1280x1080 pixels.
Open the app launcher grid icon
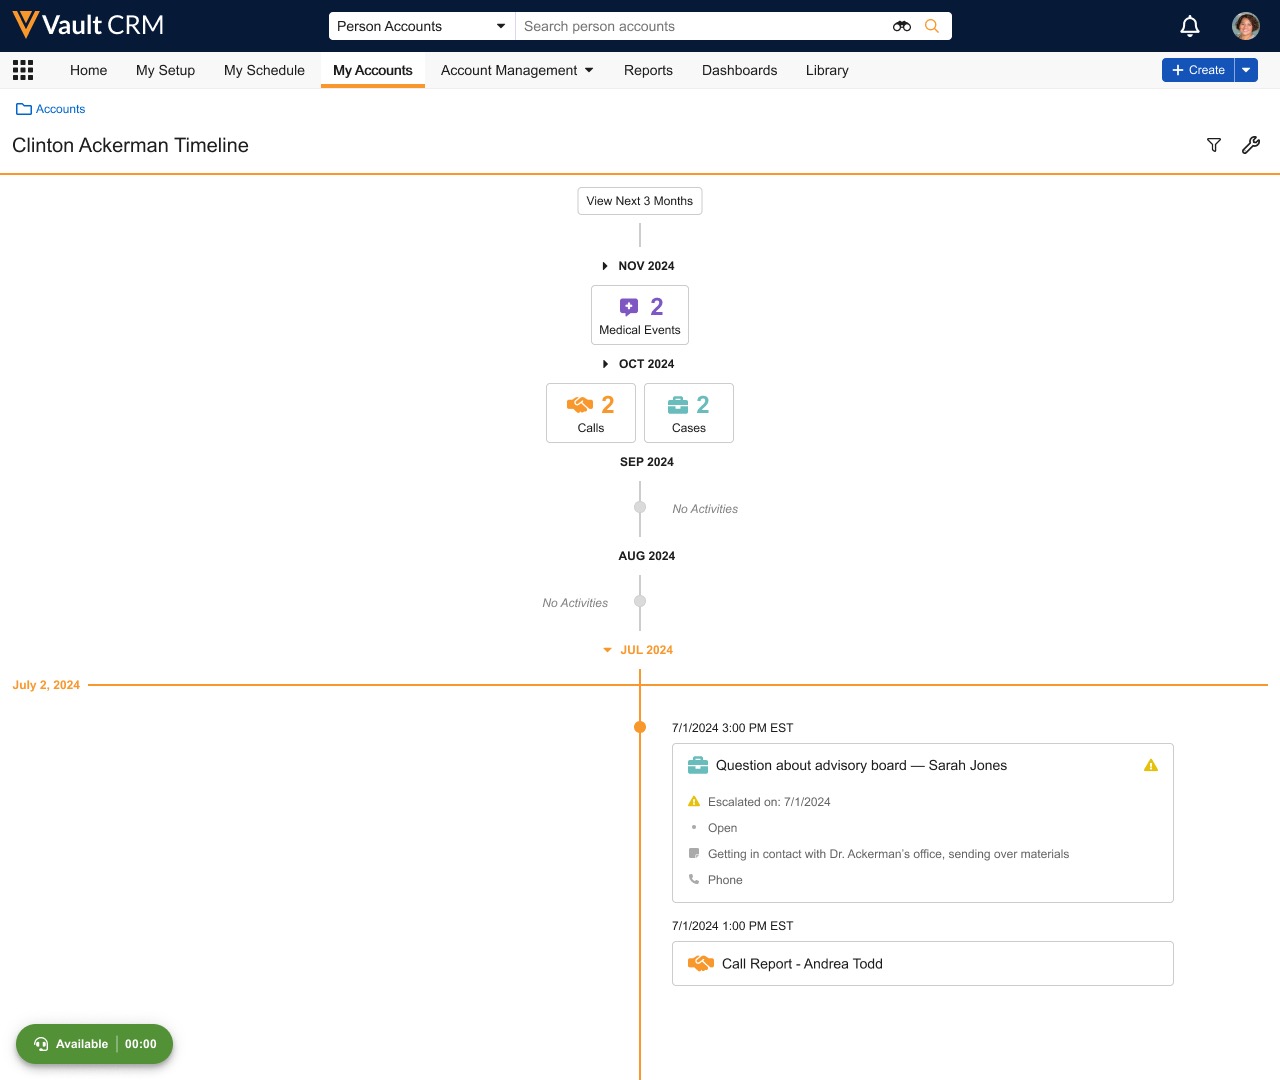tap(23, 70)
